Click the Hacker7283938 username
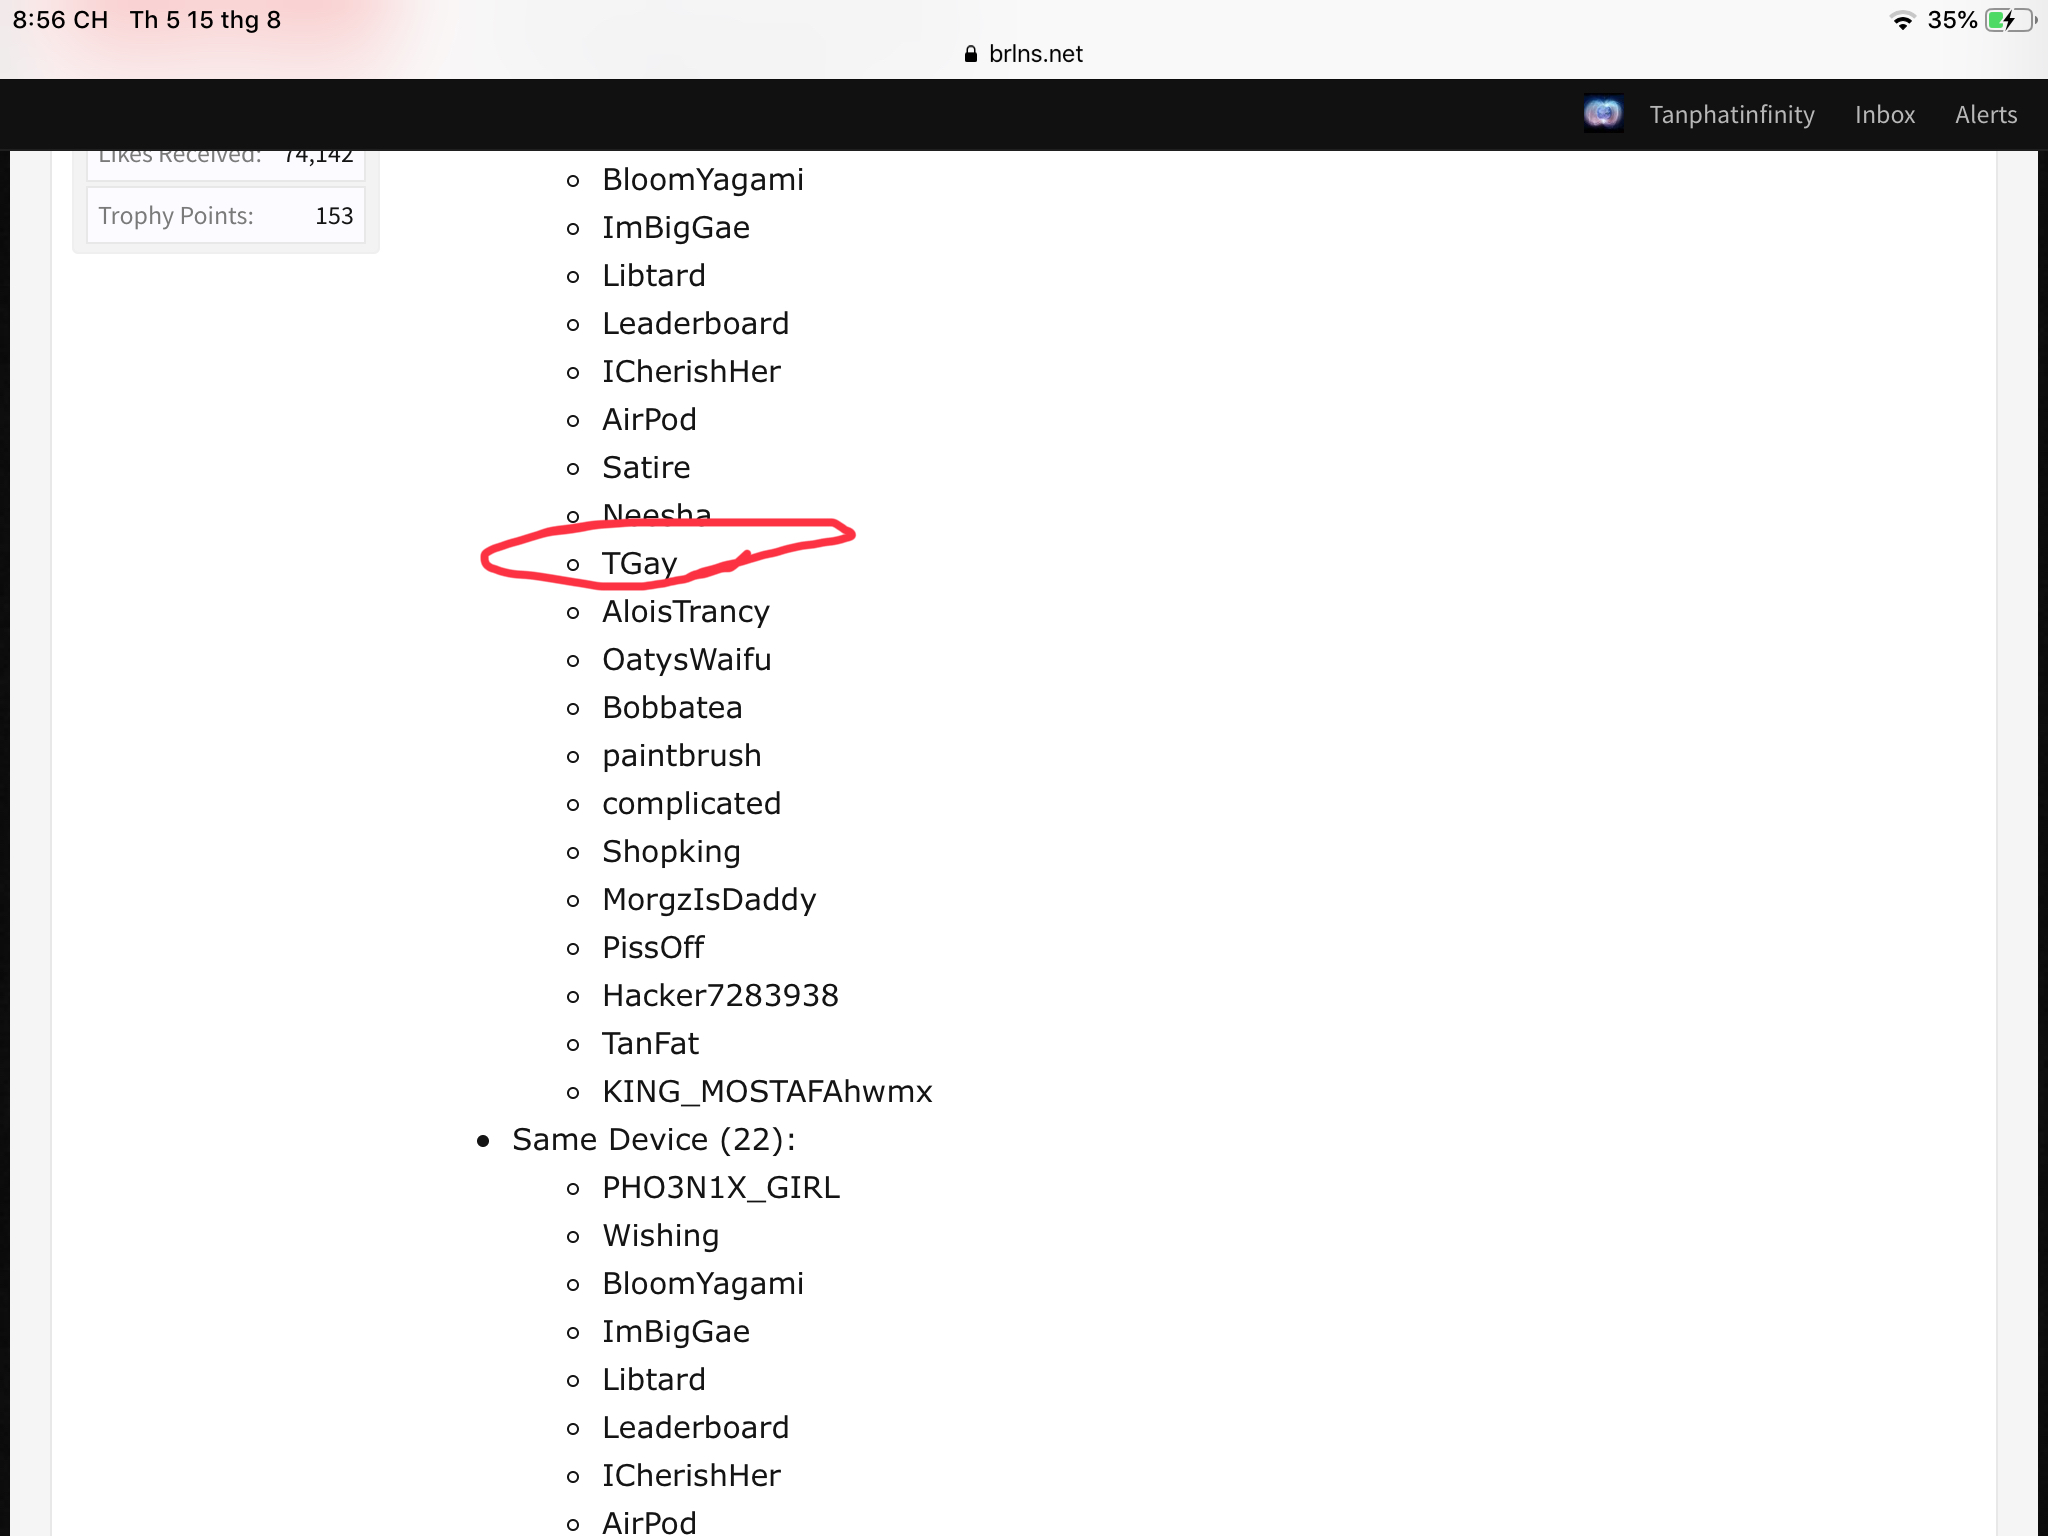Viewport: 2048px width, 1536px height. click(720, 996)
